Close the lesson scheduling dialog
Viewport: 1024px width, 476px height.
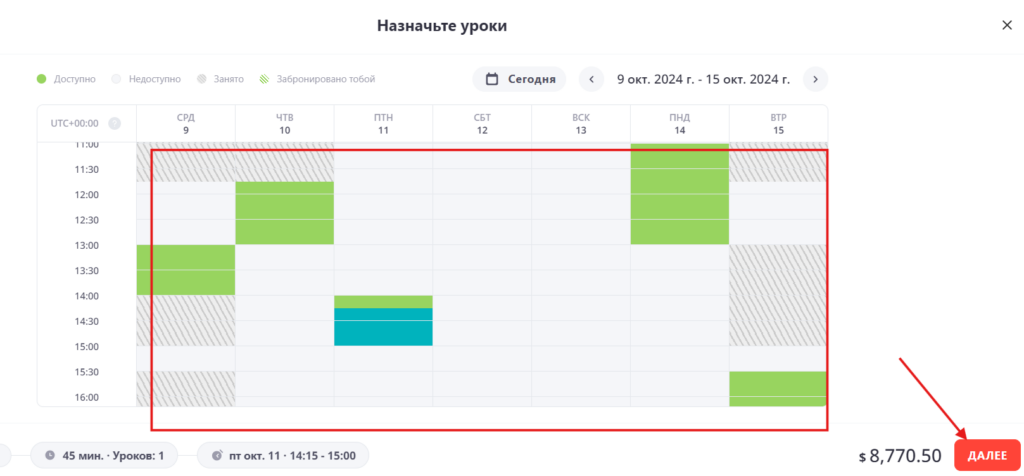click(x=1006, y=25)
